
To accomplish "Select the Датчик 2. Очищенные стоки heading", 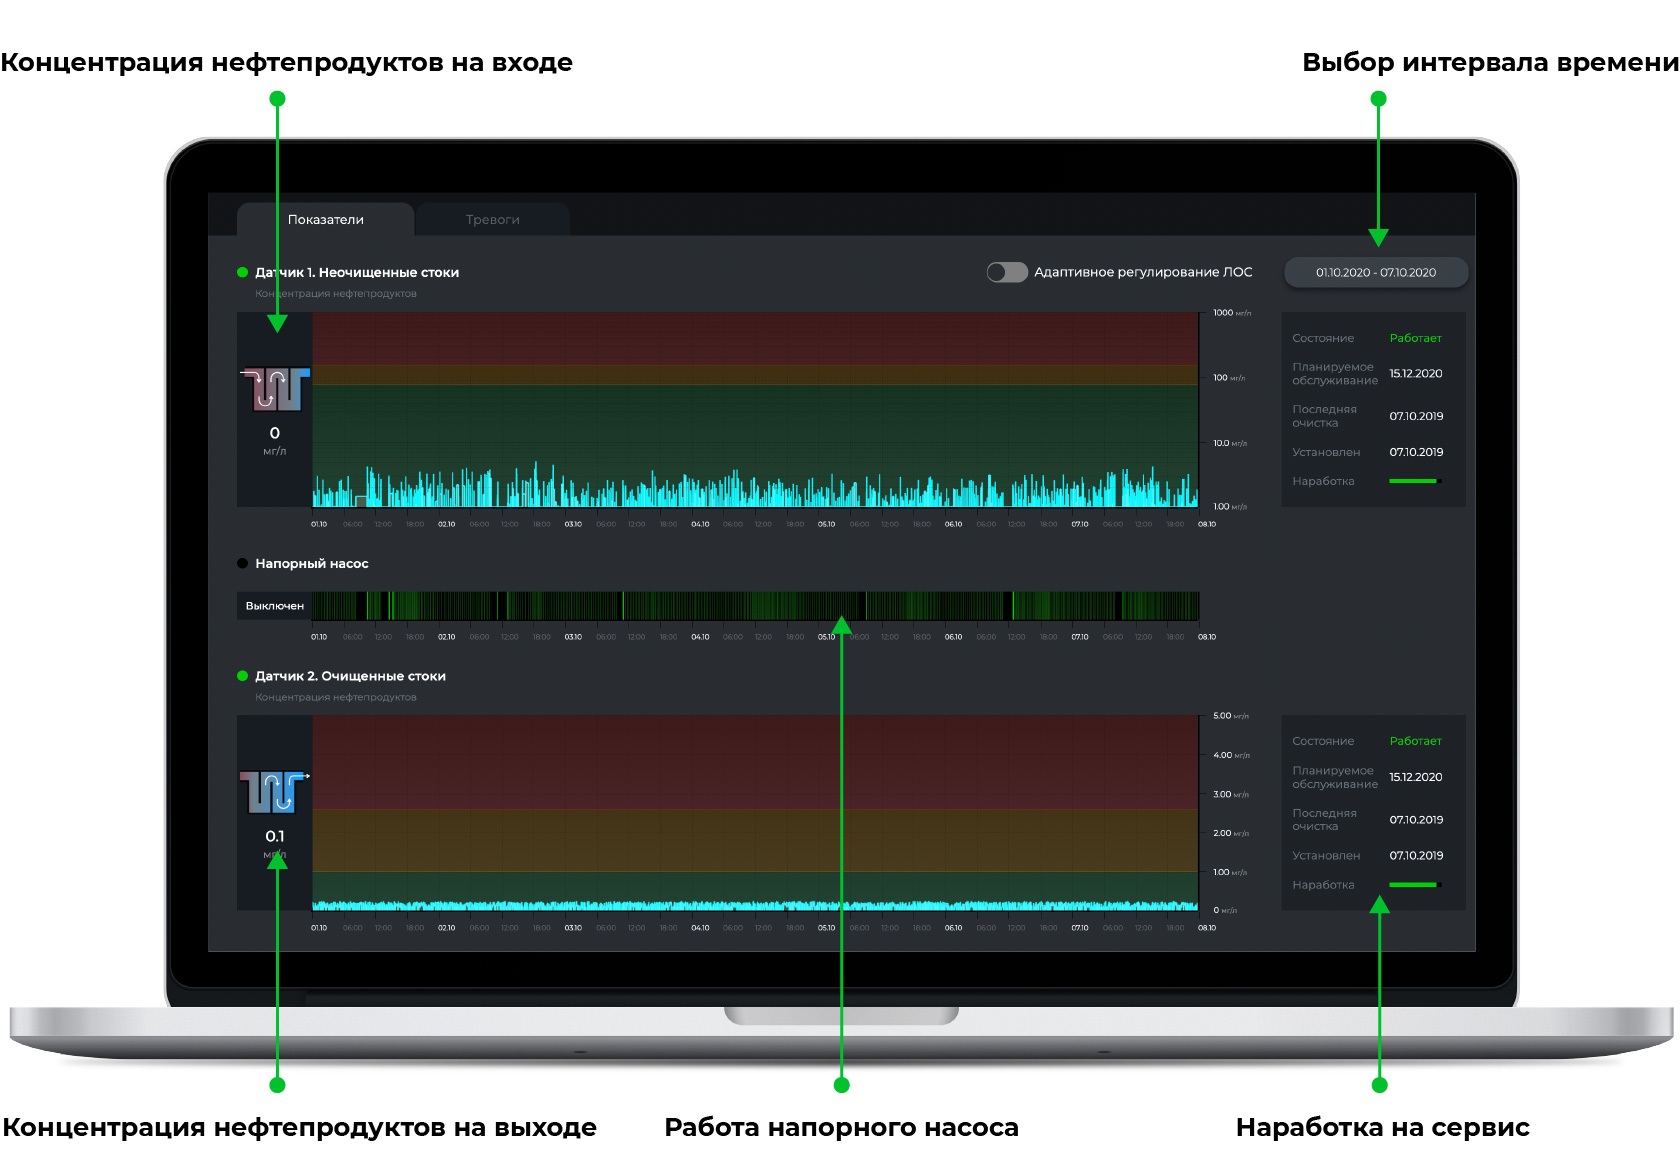I will 350,676.
